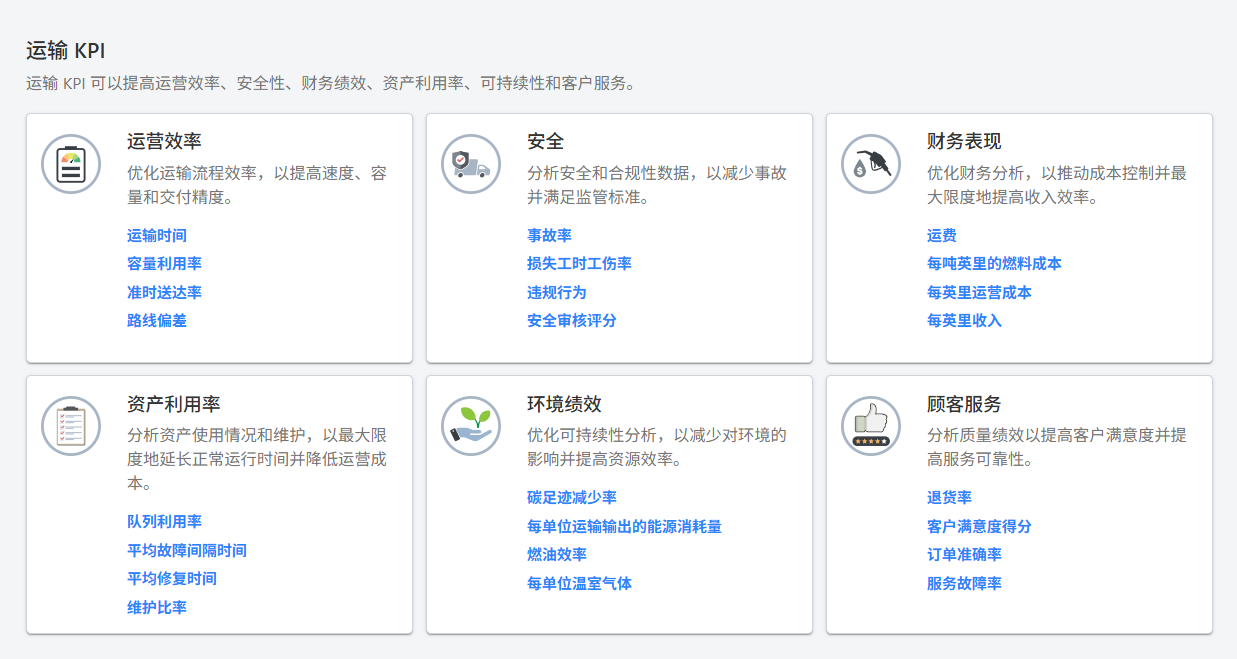Click the plant-in-hand icon for 环境绩效

[x=470, y=426]
